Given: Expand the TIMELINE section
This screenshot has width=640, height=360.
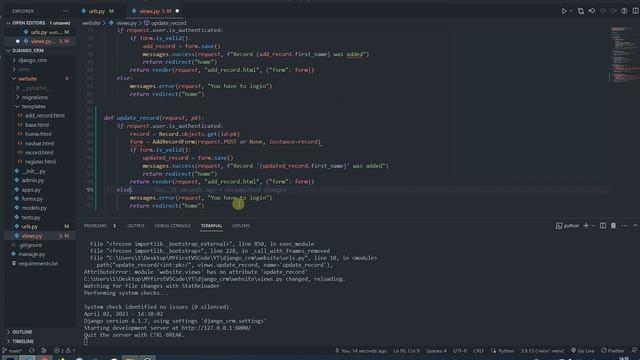Looking at the screenshot, I should pos(23,341).
